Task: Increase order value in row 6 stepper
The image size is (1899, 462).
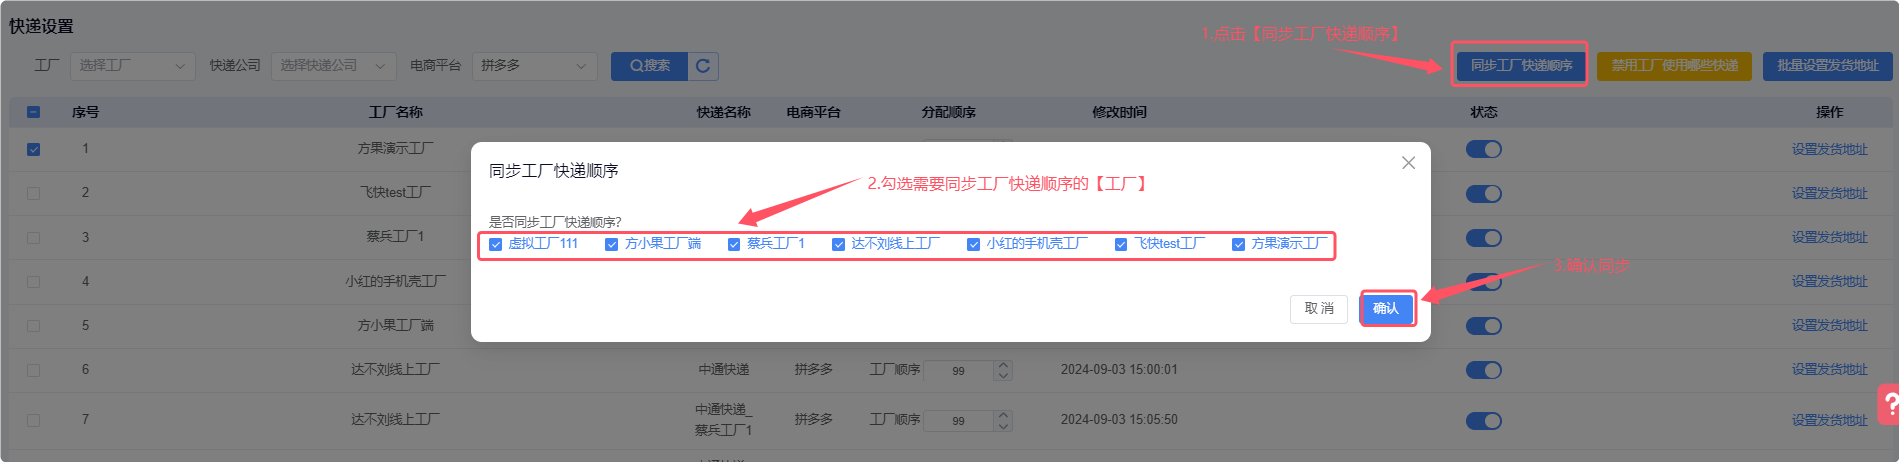Action: pos(1003,365)
